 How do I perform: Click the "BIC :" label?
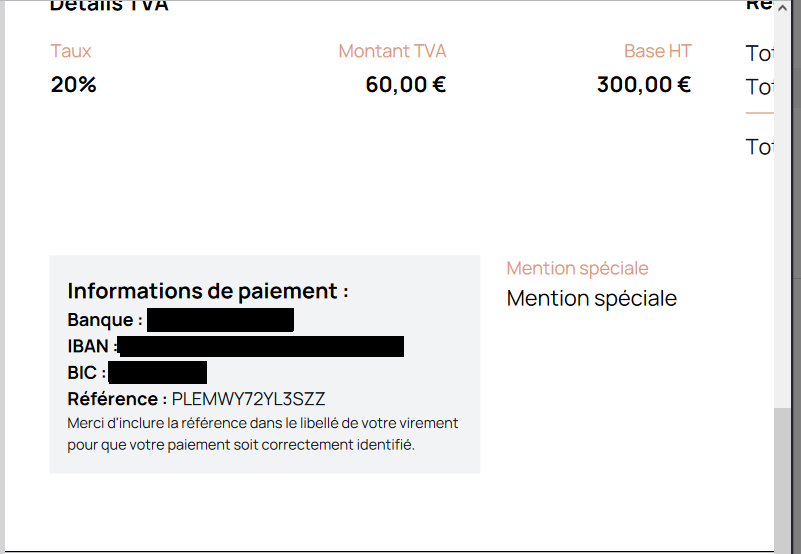click(x=86, y=373)
